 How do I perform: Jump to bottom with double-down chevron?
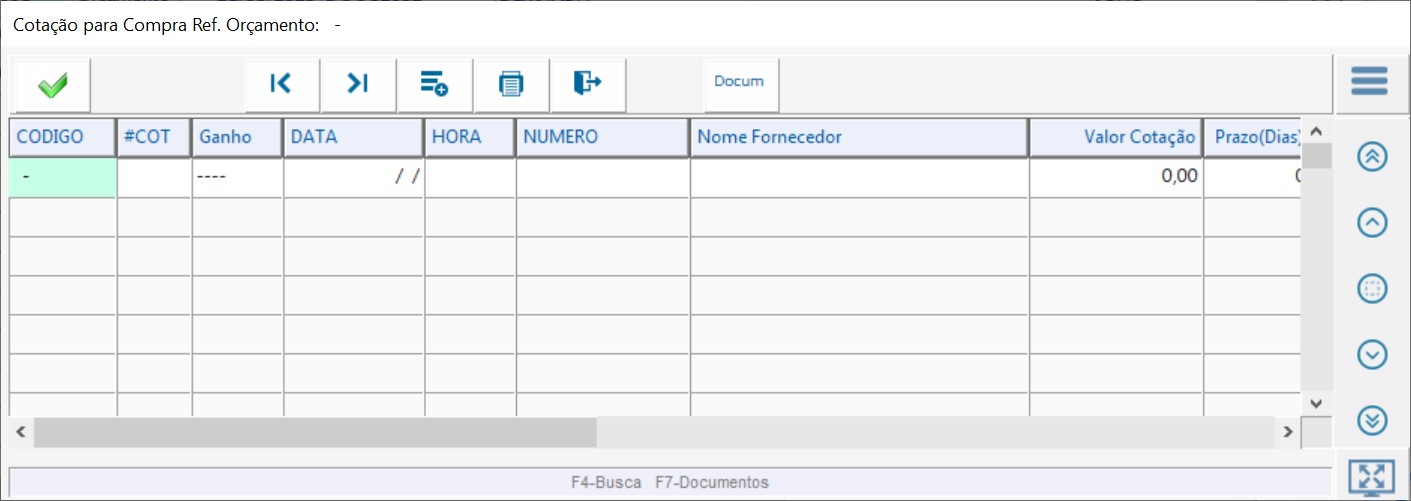(x=1372, y=420)
